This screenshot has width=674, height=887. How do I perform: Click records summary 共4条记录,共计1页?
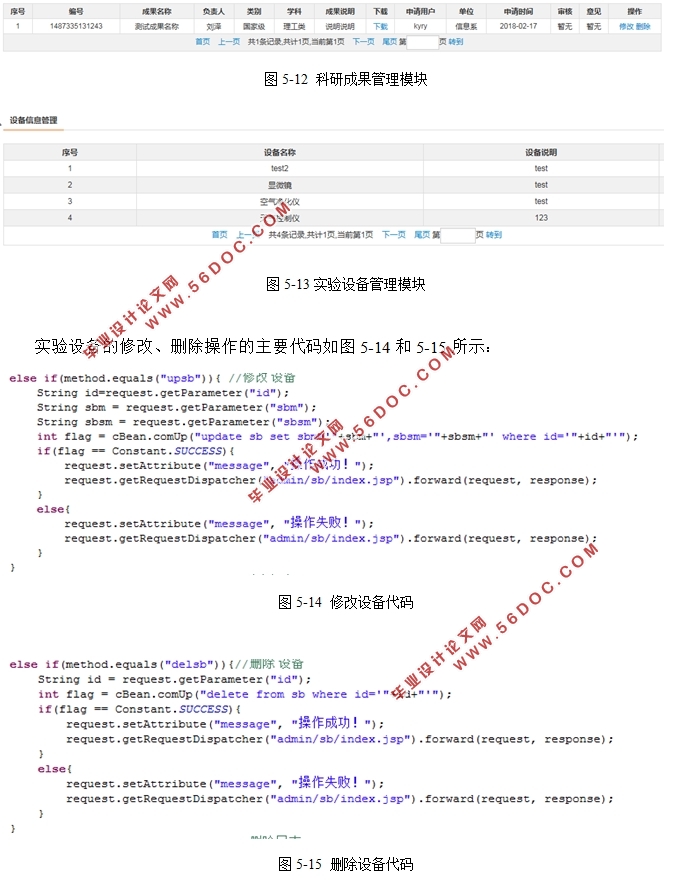point(302,235)
